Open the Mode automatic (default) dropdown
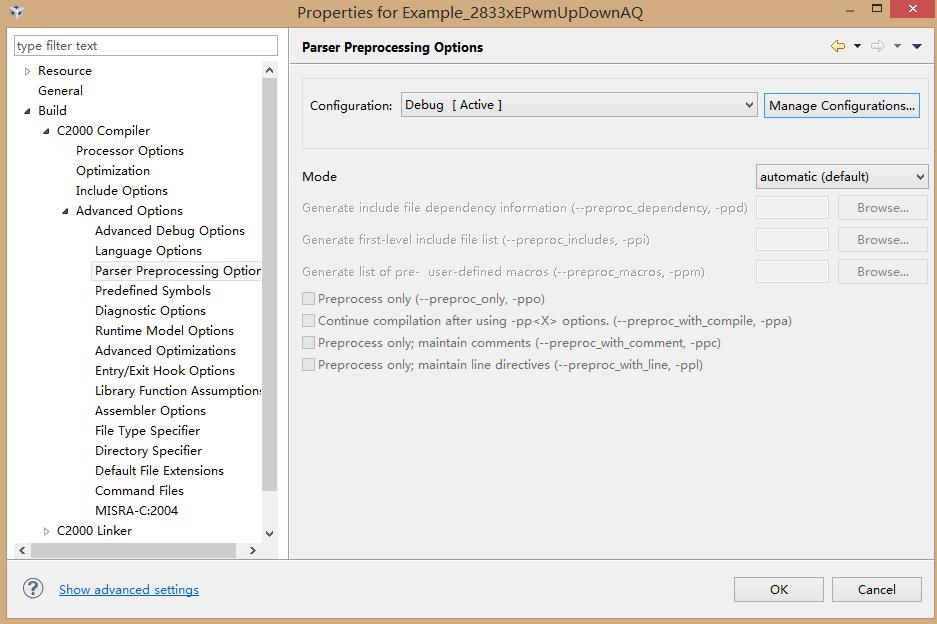 [842, 177]
